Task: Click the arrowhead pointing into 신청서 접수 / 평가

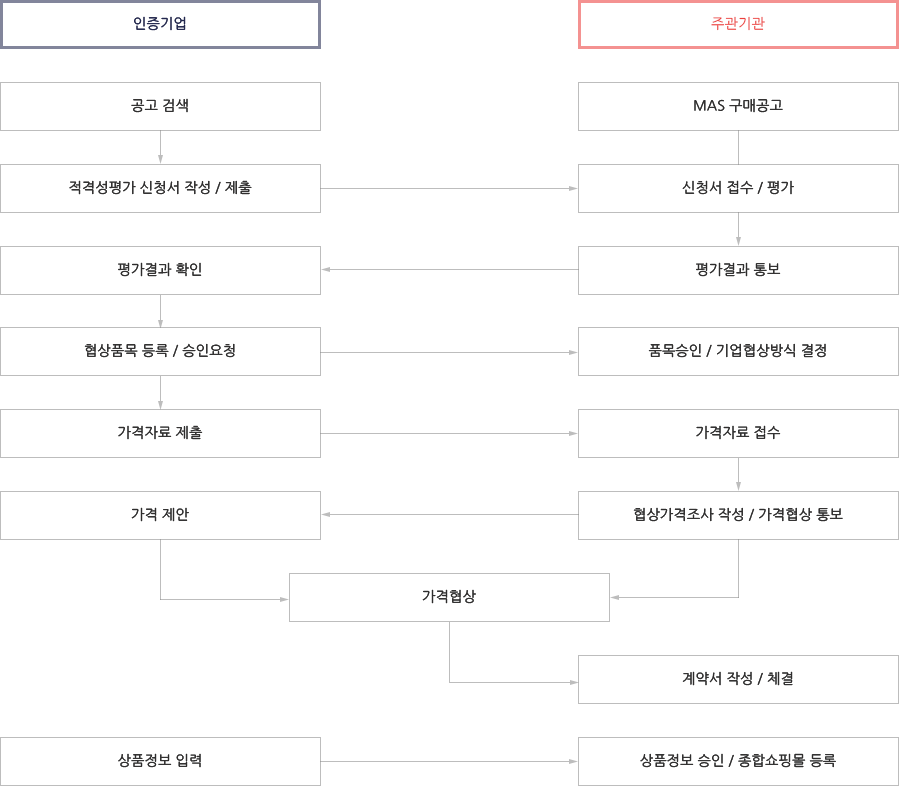Action: (x=573, y=188)
